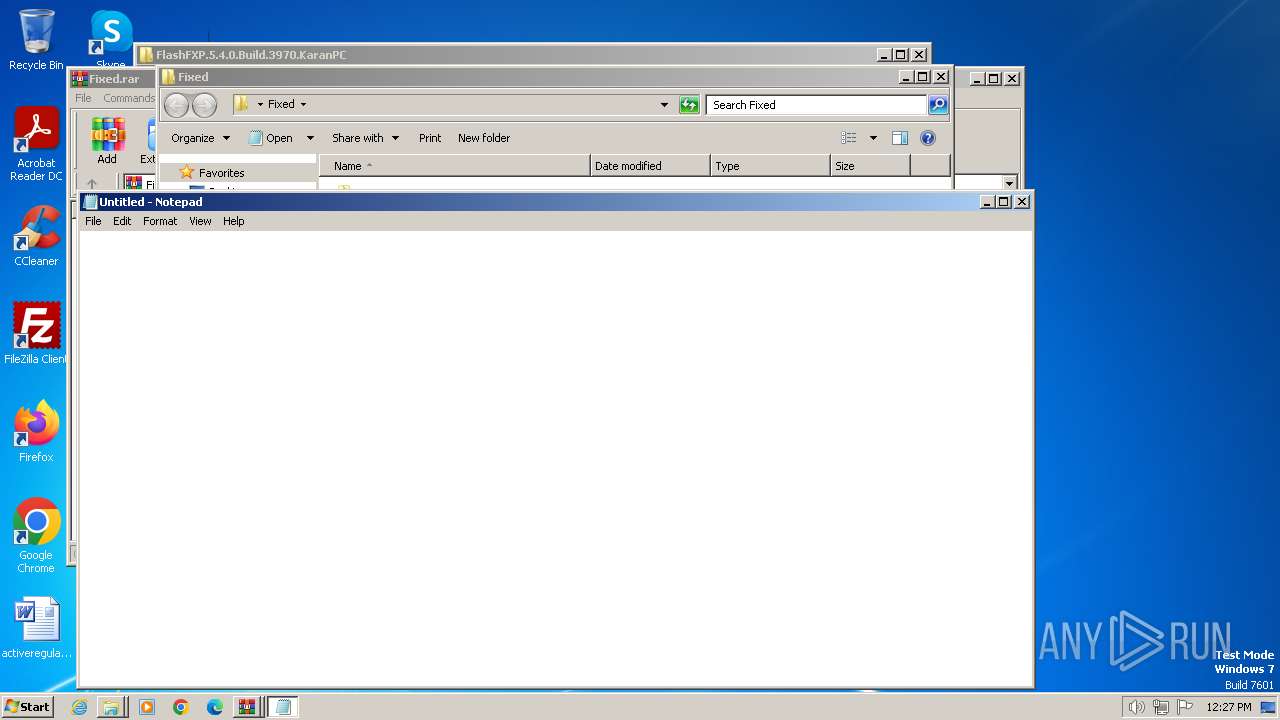Click the taskbar clock showing 12:27 PM
The width and height of the screenshot is (1280, 720).
[x=1228, y=707]
